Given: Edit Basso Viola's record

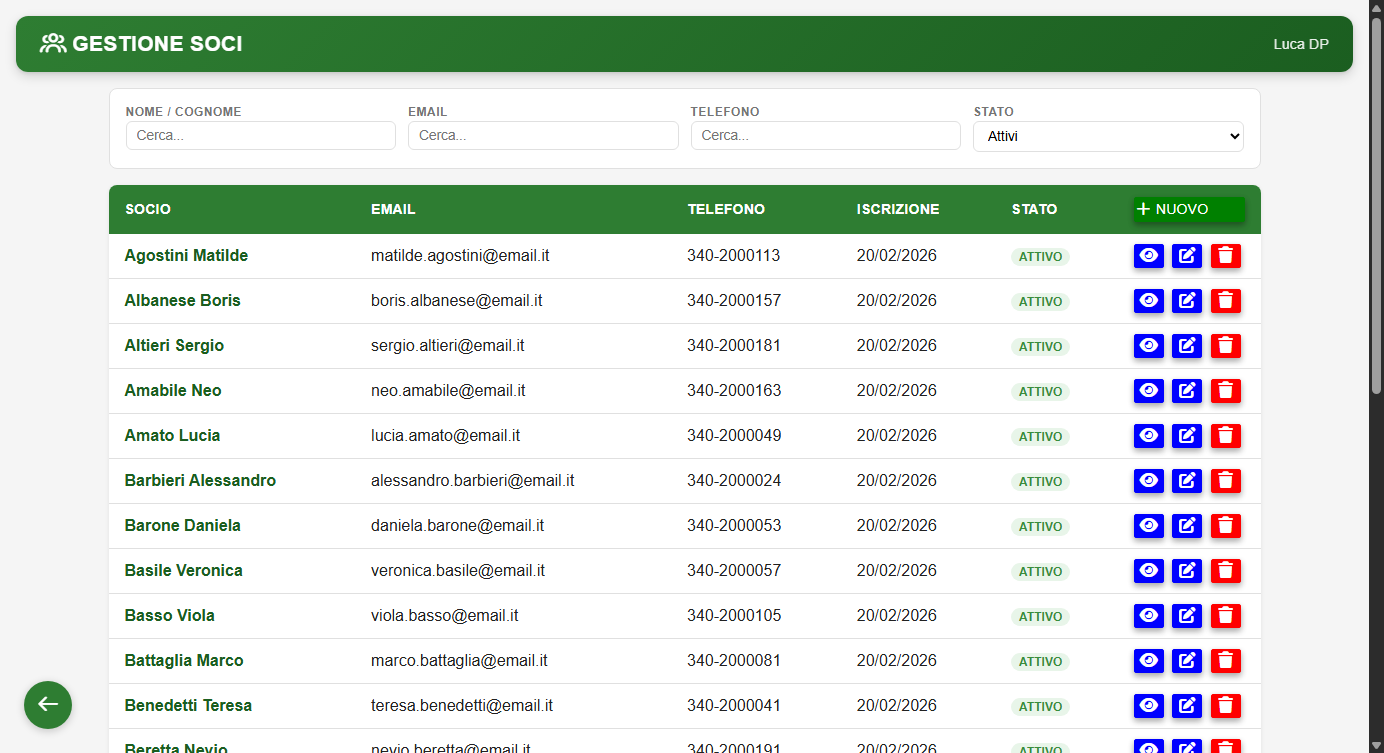Looking at the screenshot, I should pyautogui.click(x=1187, y=616).
